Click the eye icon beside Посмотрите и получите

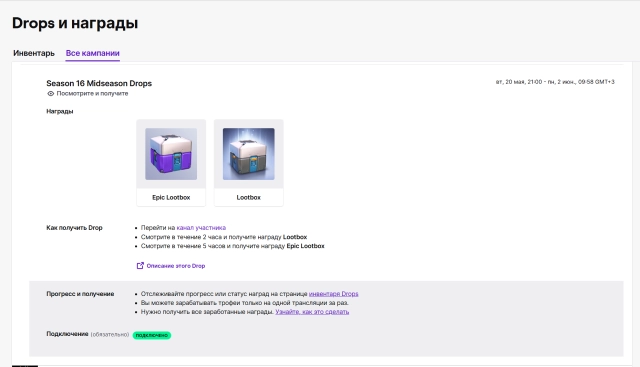tap(51, 93)
